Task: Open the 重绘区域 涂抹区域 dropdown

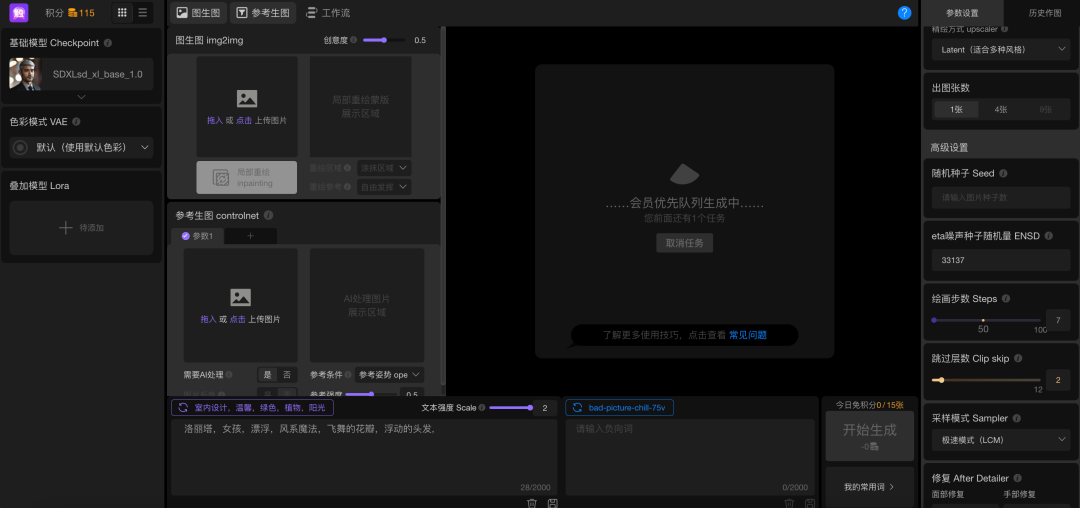Action: 384,167
